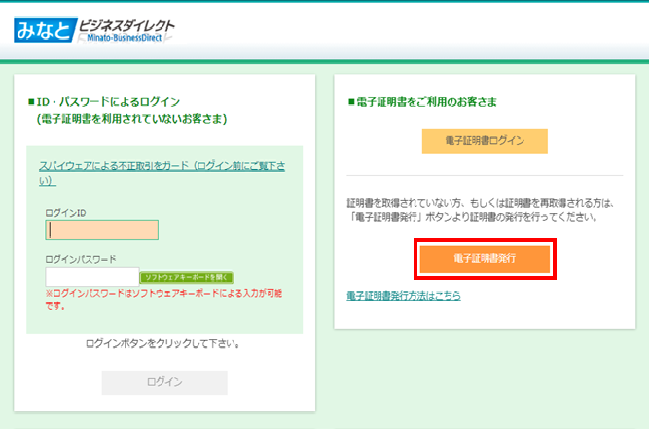
Task: Focus the ログインパスワード input field
Action: click(92, 277)
